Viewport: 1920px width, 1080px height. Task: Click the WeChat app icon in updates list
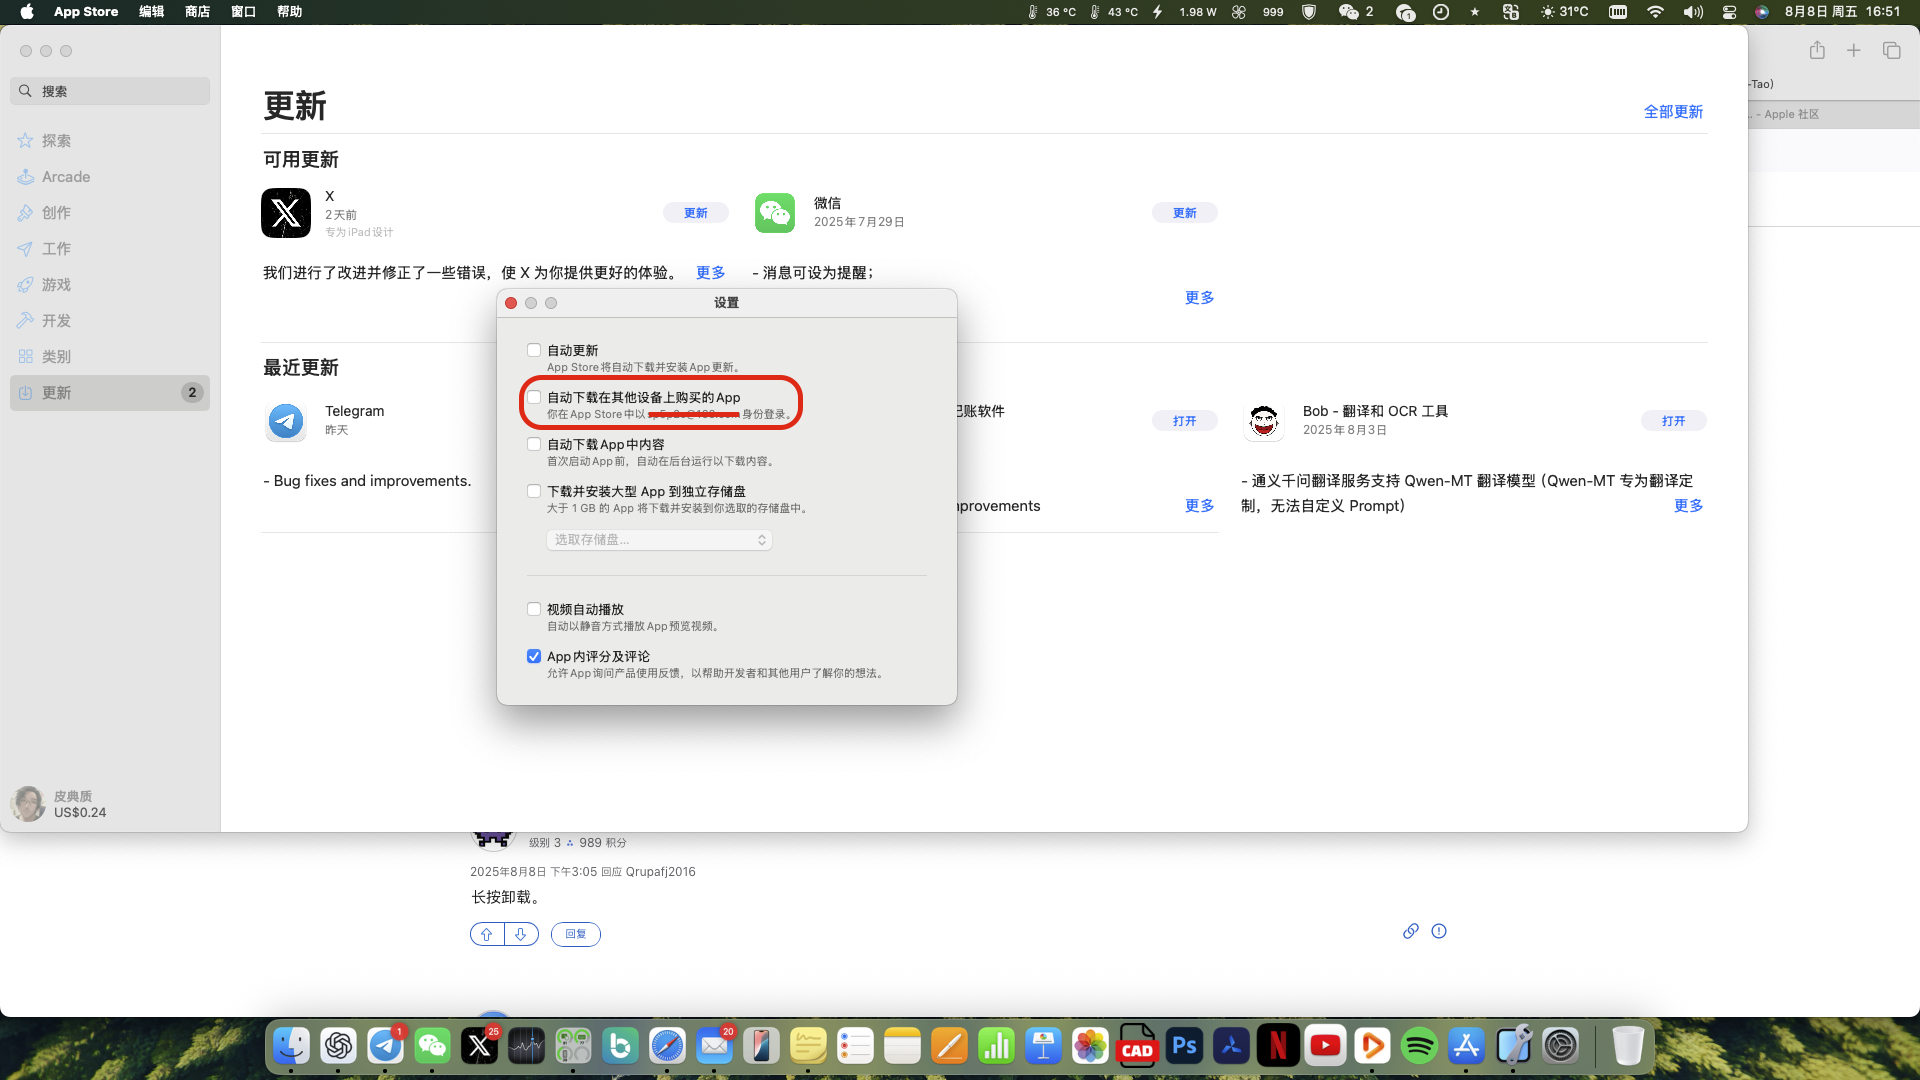[775, 213]
